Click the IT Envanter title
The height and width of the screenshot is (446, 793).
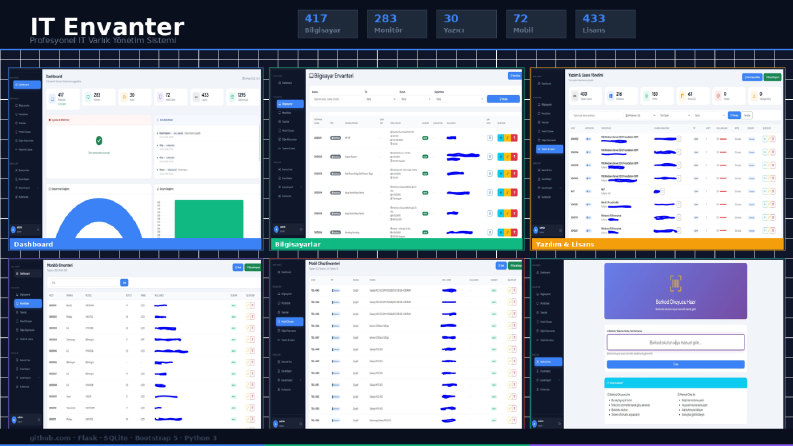point(107,27)
